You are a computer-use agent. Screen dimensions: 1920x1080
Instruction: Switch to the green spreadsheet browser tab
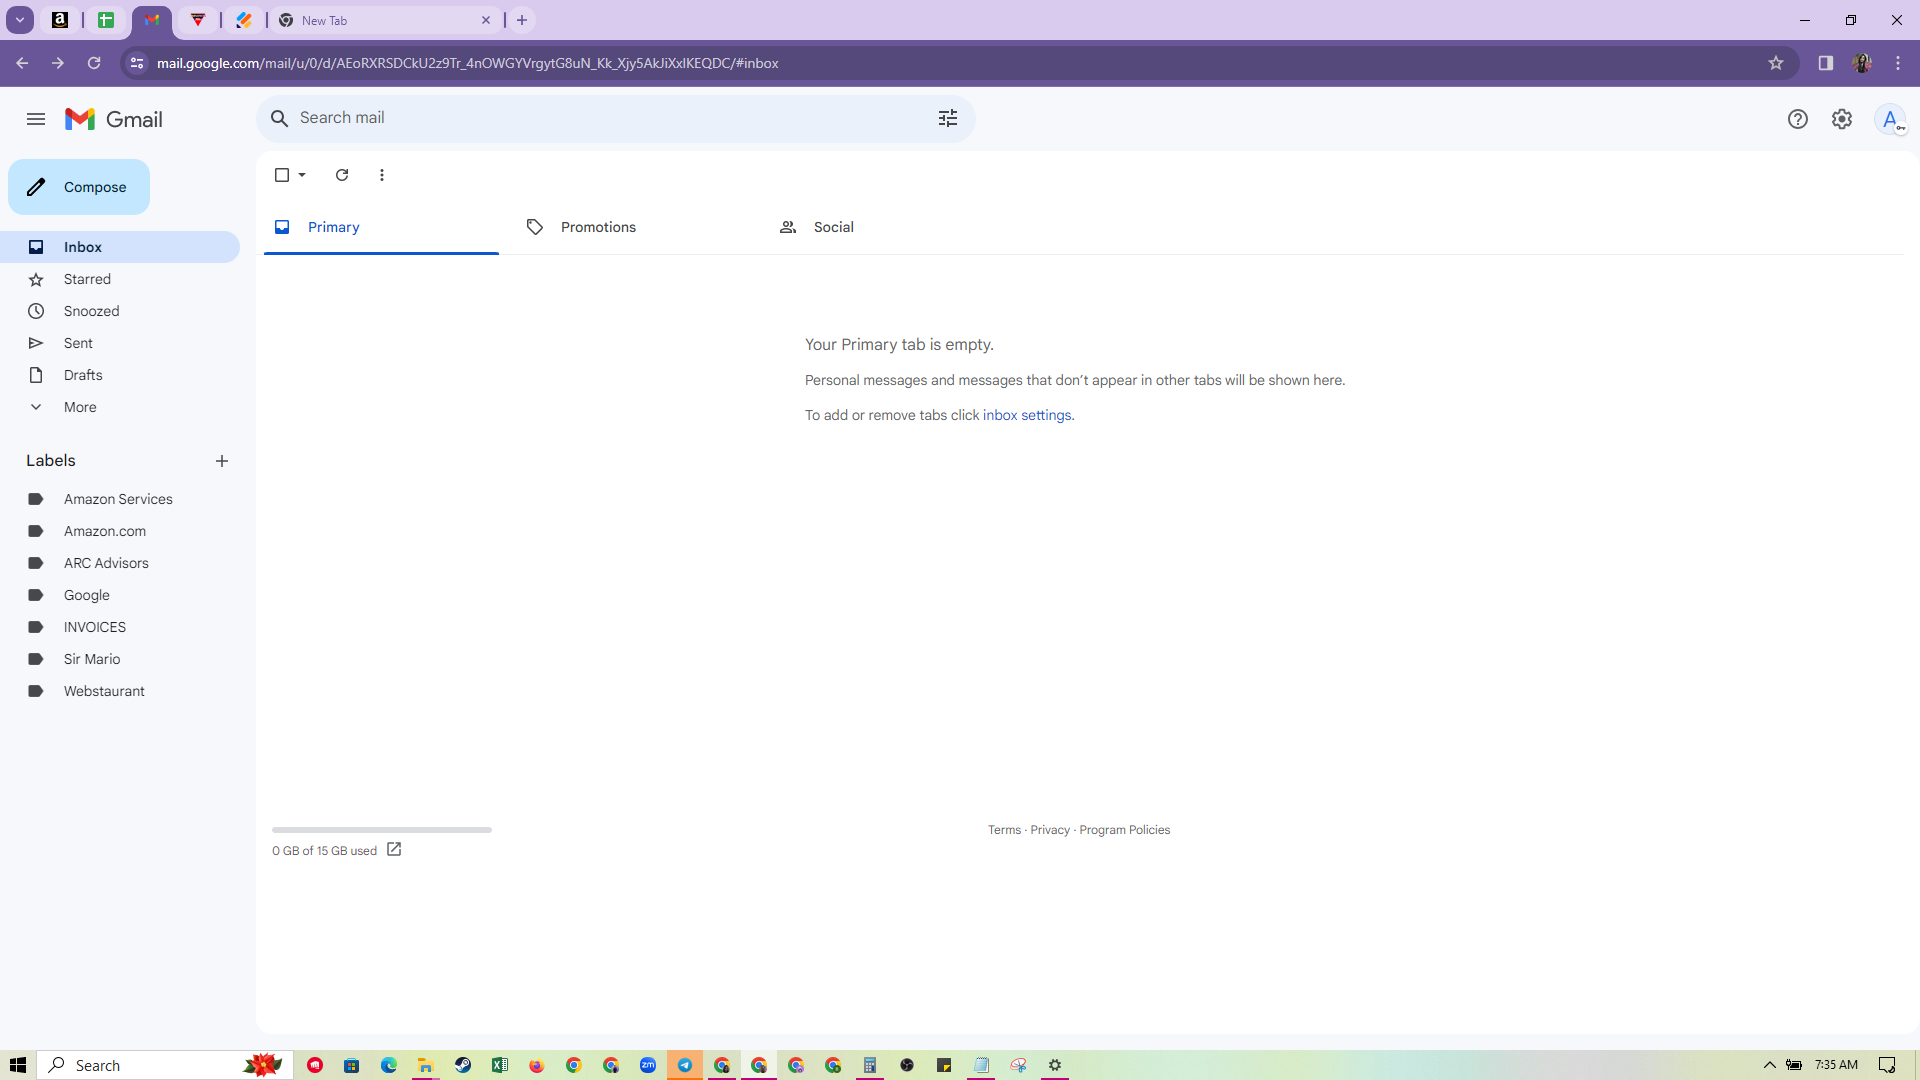(x=106, y=20)
